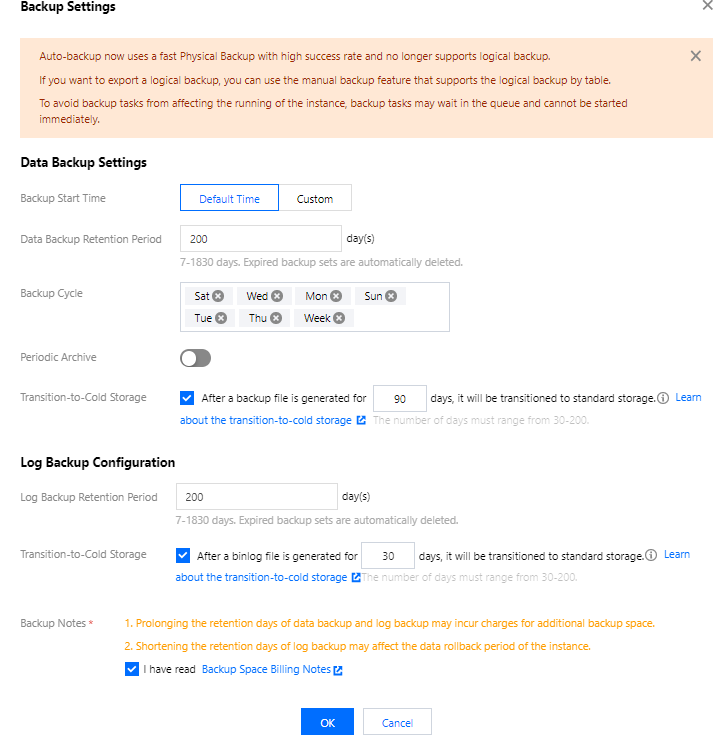Remove the Sun tag from Backup Cycle
The height and width of the screenshot is (742, 727).
tap(391, 296)
